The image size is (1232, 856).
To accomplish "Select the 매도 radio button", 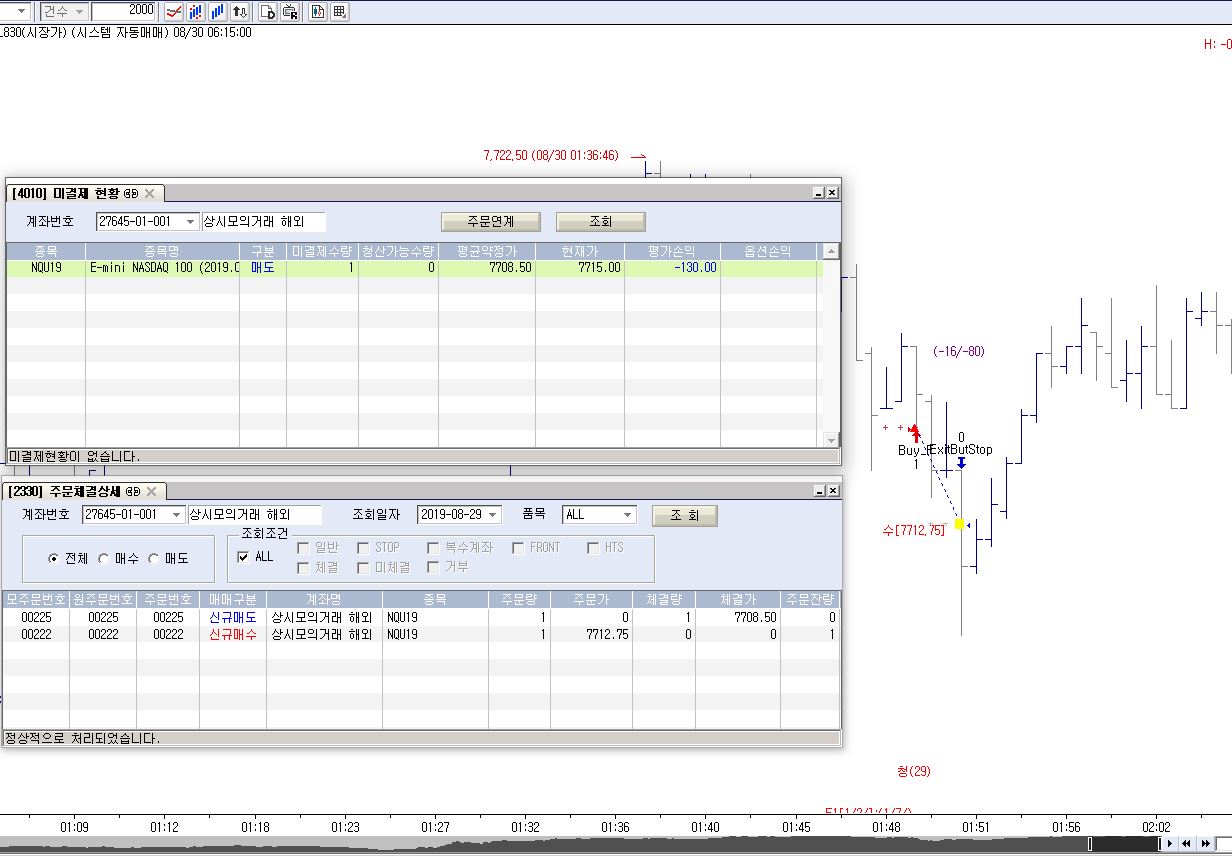I will coord(153,559).
